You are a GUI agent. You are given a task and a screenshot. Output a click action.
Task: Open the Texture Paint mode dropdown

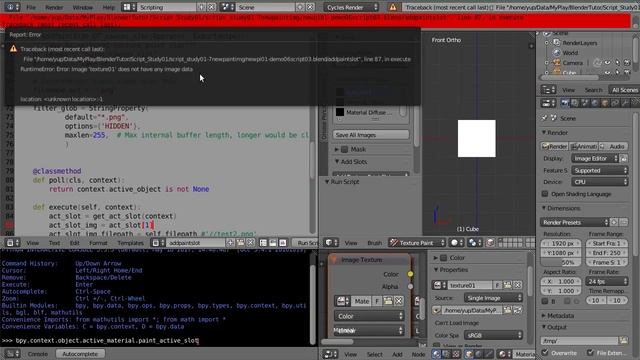417,243
